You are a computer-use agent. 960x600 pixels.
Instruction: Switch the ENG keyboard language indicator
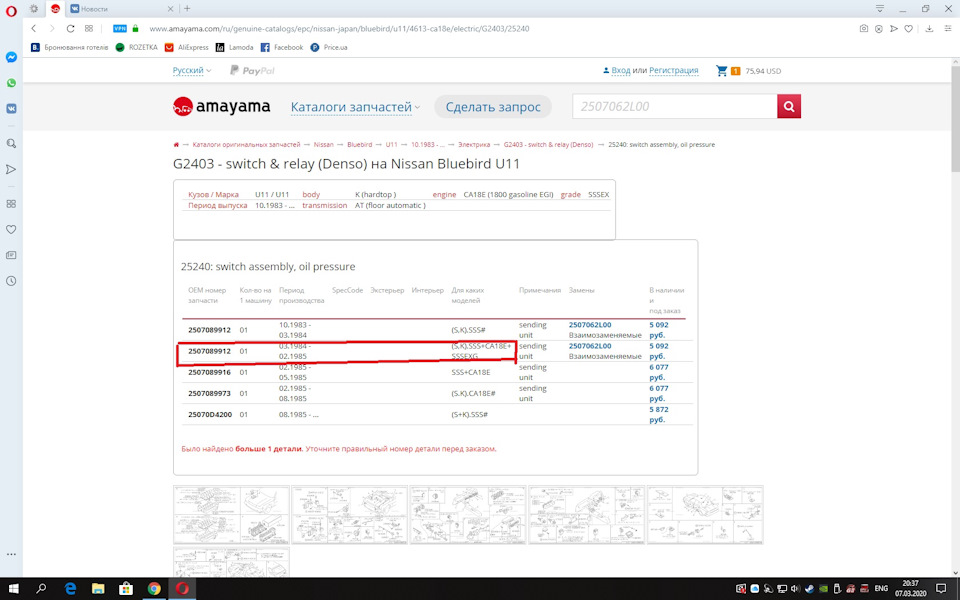point(880,588)
